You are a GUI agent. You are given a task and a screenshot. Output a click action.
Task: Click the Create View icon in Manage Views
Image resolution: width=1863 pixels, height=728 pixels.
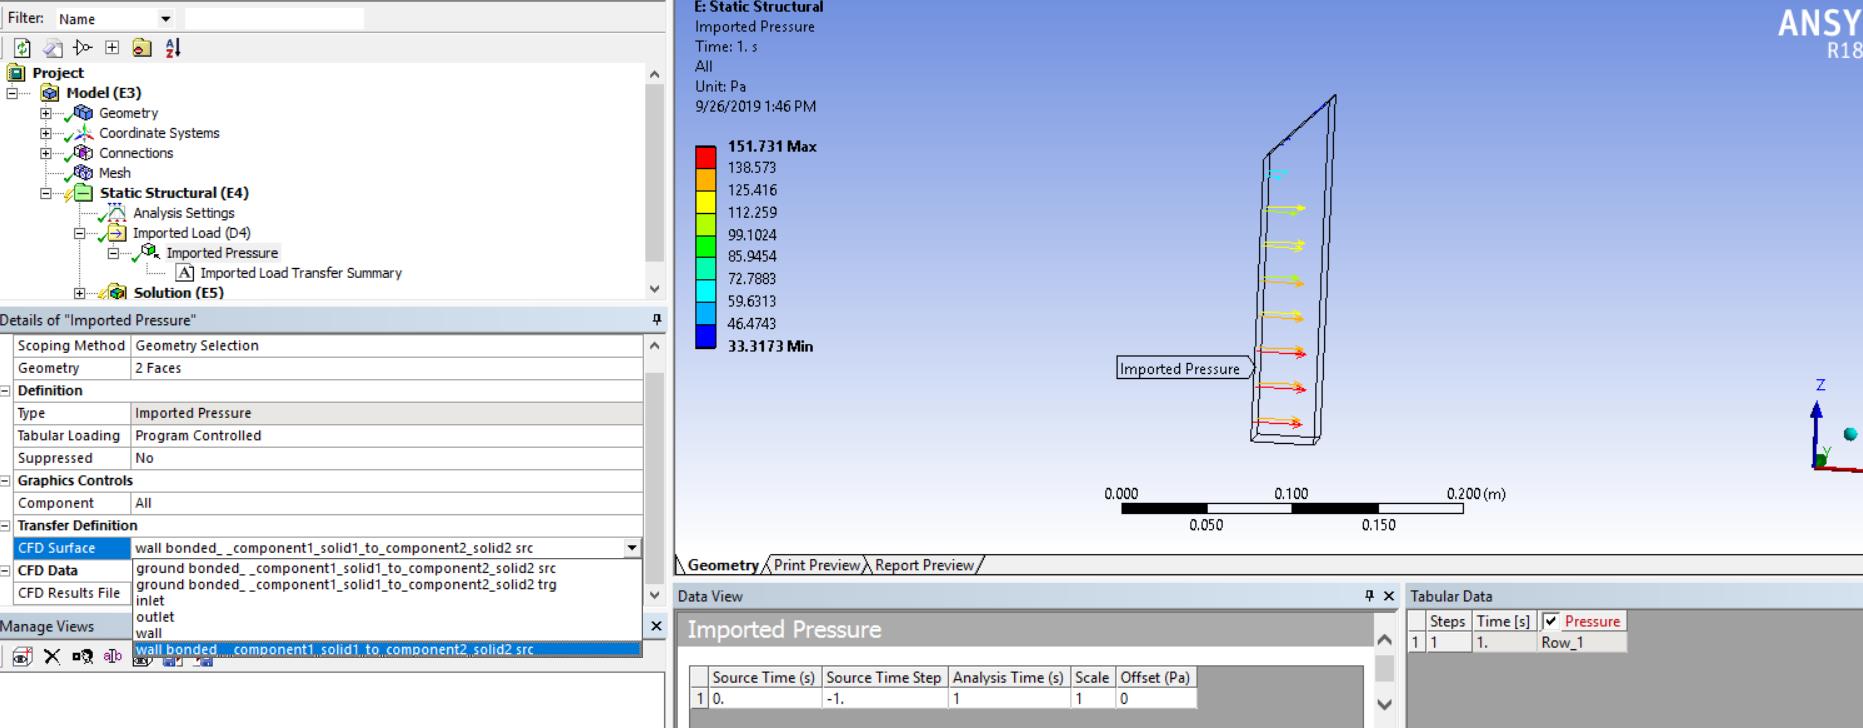(x=23, y=656)
